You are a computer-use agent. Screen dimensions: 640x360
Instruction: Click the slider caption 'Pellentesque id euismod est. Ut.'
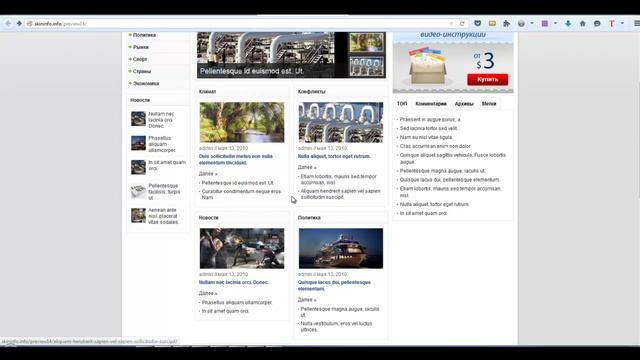[251, 71]
